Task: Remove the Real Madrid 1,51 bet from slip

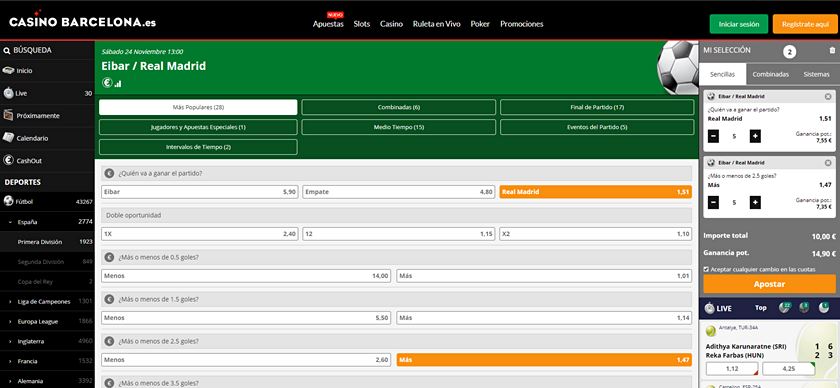Action: pyautogui.click(x=828, y=96)
